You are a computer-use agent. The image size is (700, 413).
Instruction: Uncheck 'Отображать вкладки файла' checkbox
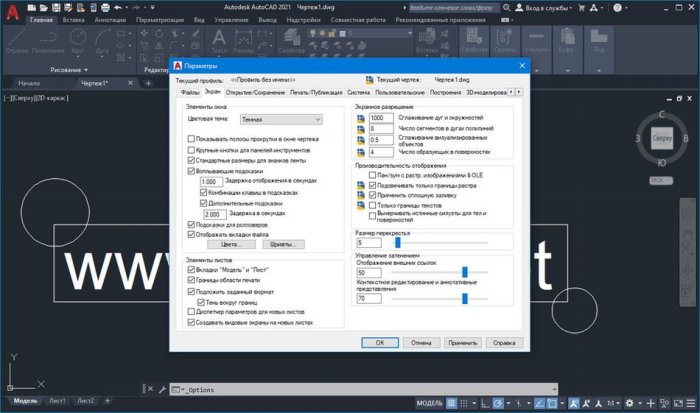(191, 234)
